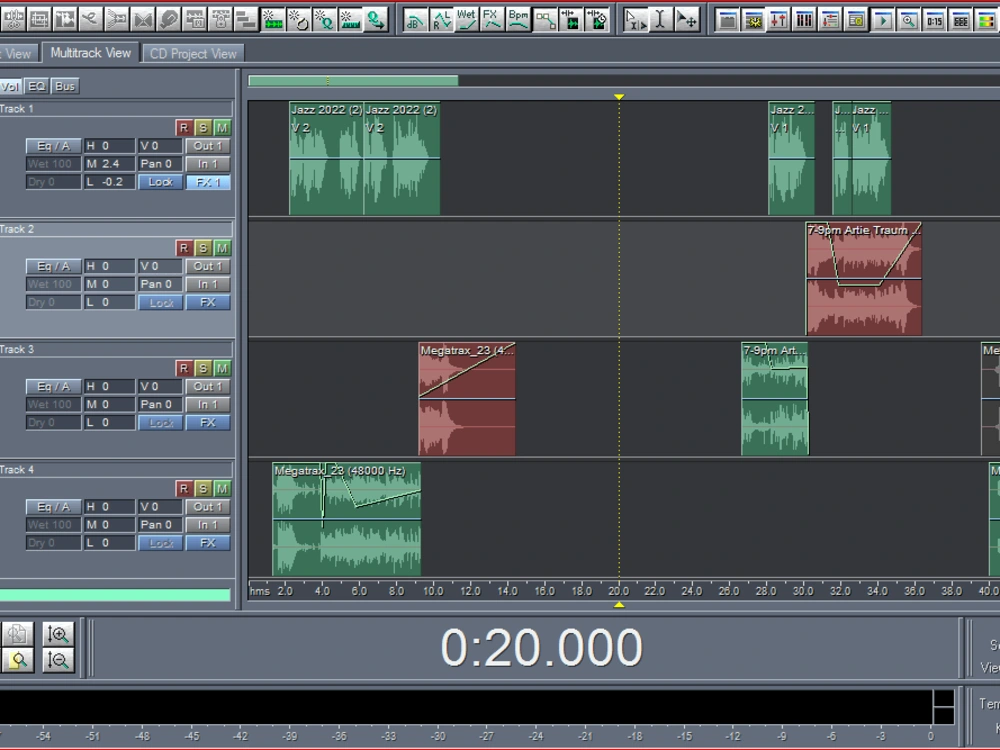Toggle snap to ruler icon

coord(349,19)
